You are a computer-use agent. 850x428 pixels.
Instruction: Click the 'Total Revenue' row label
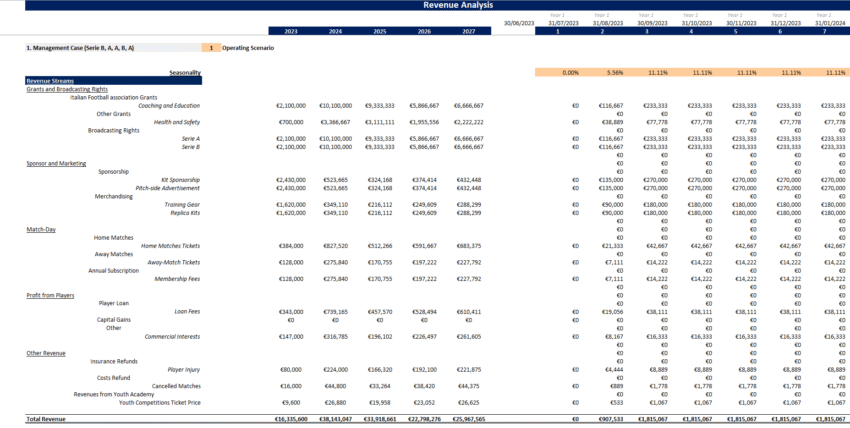click(46, 419)
